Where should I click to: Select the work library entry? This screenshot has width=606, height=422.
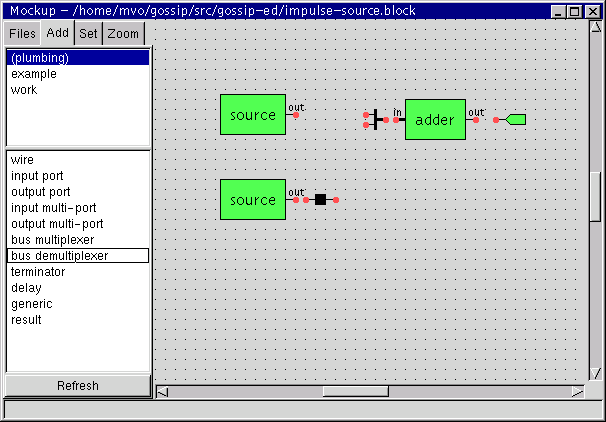click(78, 90)
